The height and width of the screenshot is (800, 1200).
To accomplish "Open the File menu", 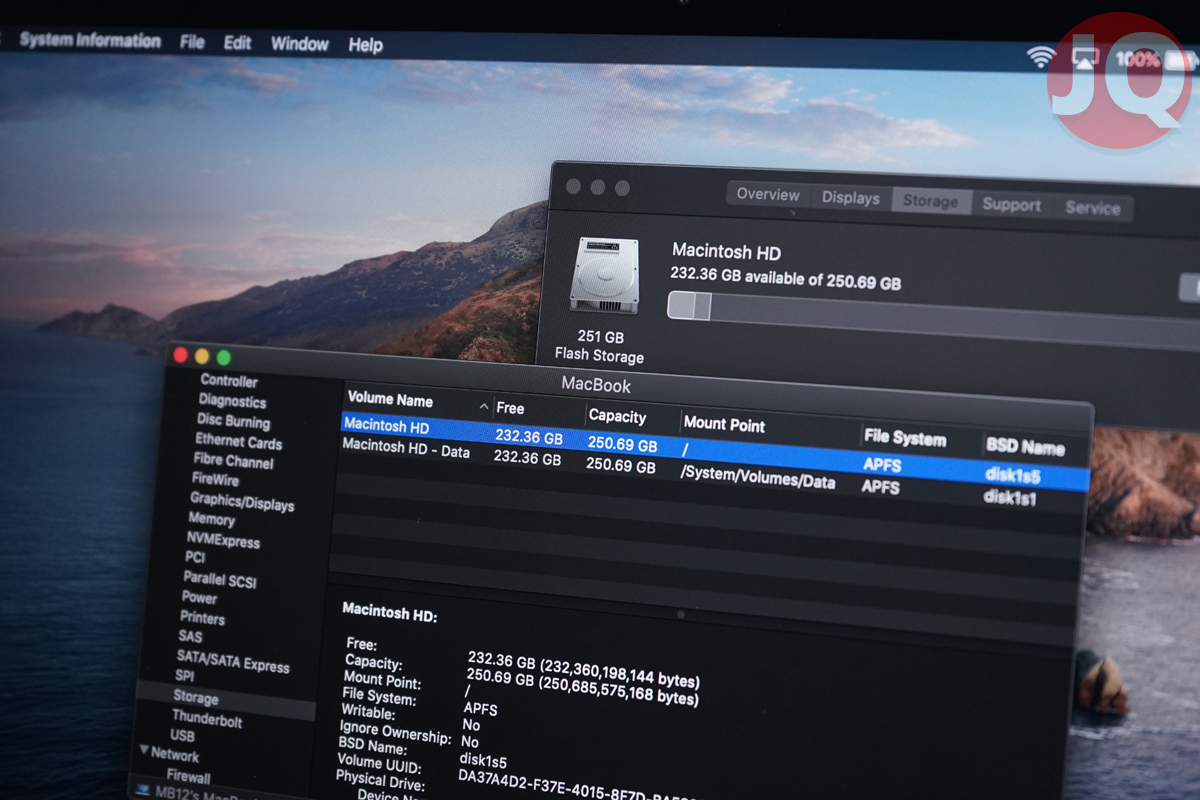I will [192, 42].
